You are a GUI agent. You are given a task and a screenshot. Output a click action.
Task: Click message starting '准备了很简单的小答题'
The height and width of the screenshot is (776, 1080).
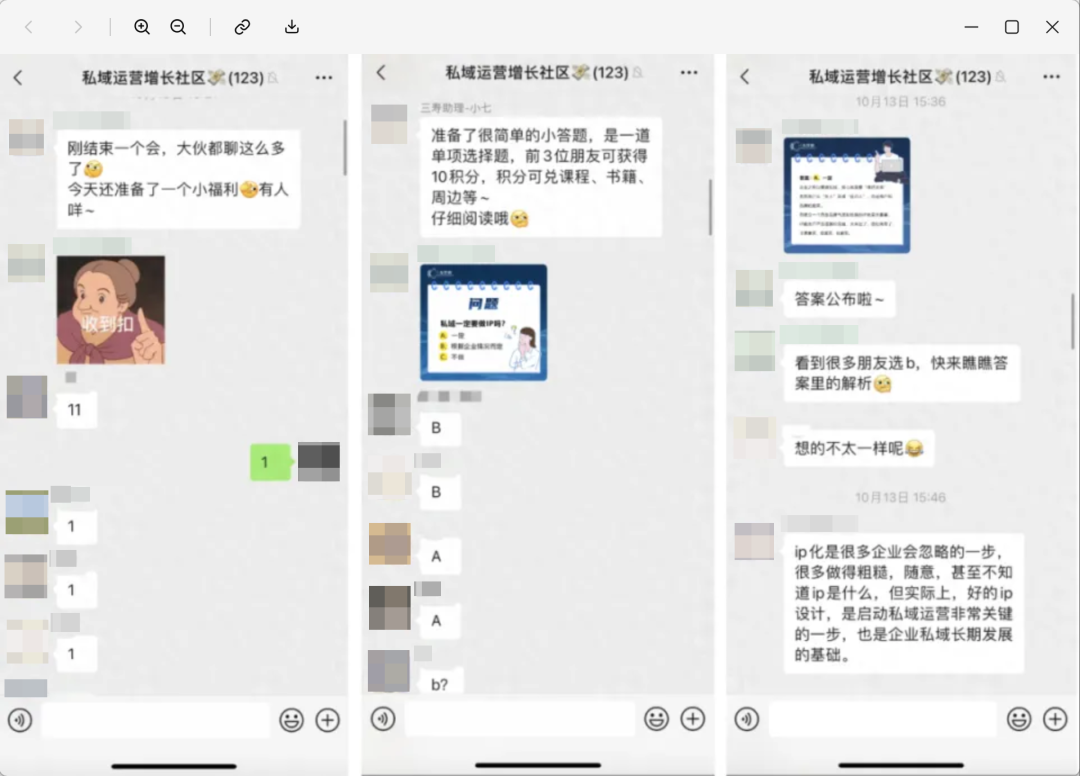540,177
